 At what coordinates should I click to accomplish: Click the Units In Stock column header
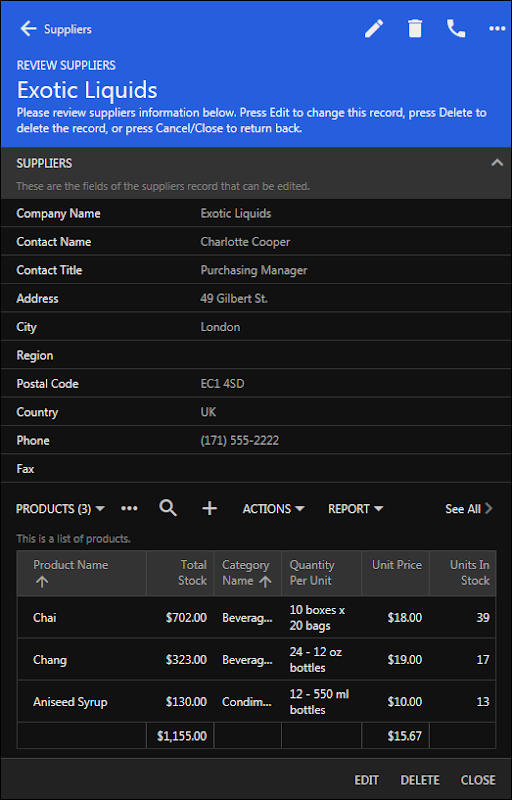pyautogui.click(x=463, y=573)
